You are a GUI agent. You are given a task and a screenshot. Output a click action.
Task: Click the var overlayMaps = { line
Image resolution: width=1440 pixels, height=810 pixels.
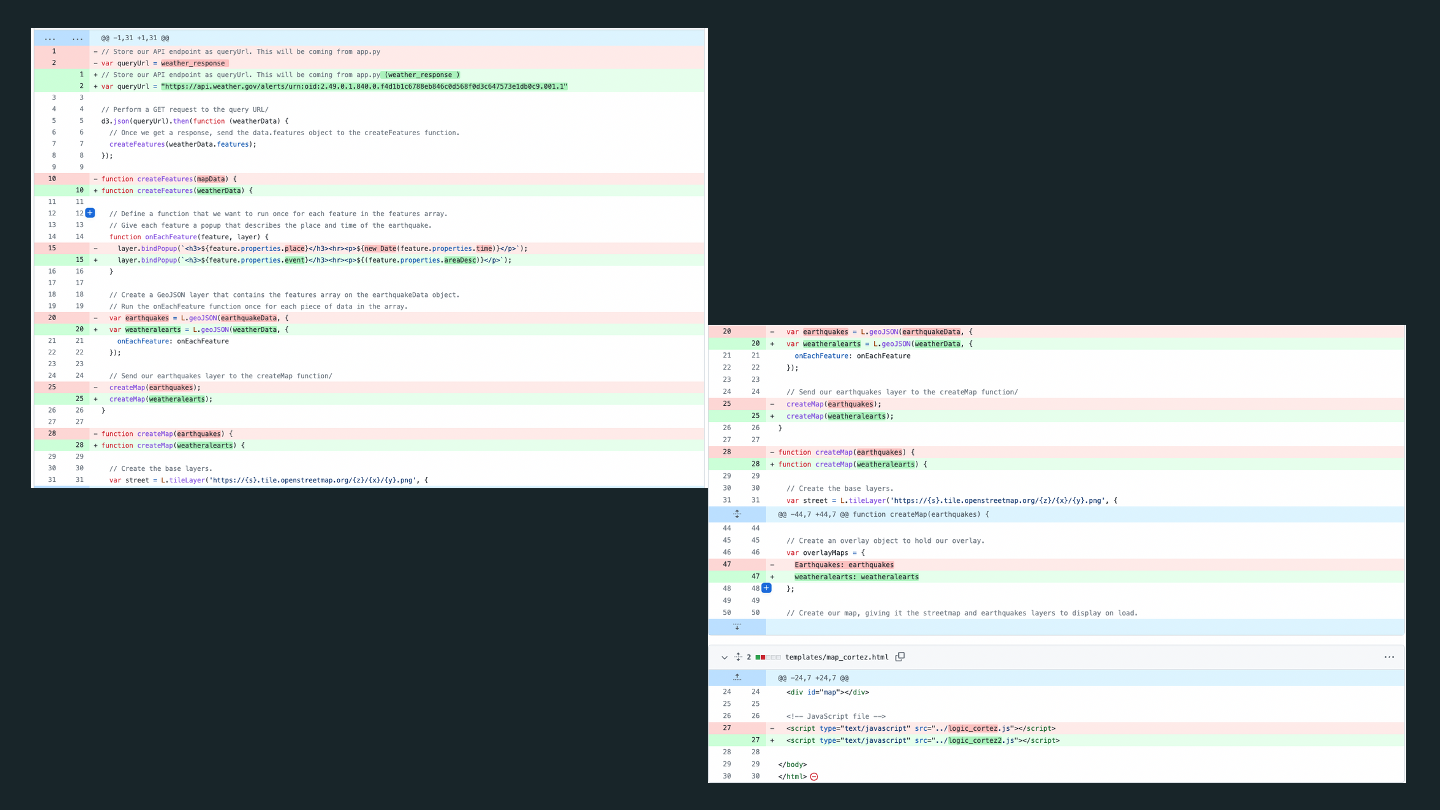click(824, 552)
